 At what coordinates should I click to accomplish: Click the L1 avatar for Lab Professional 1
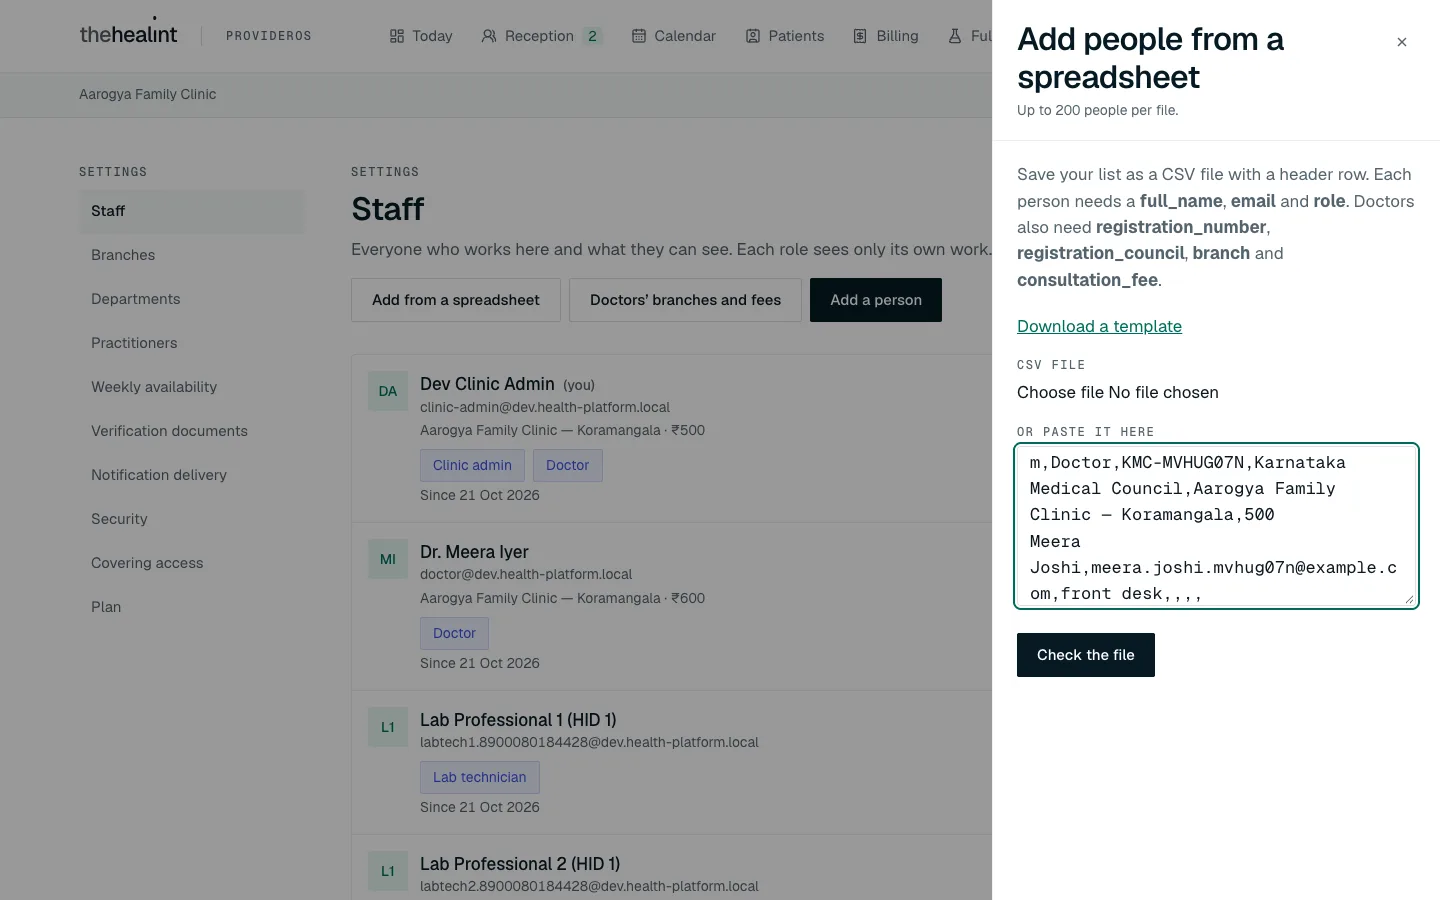pos(388,727)
